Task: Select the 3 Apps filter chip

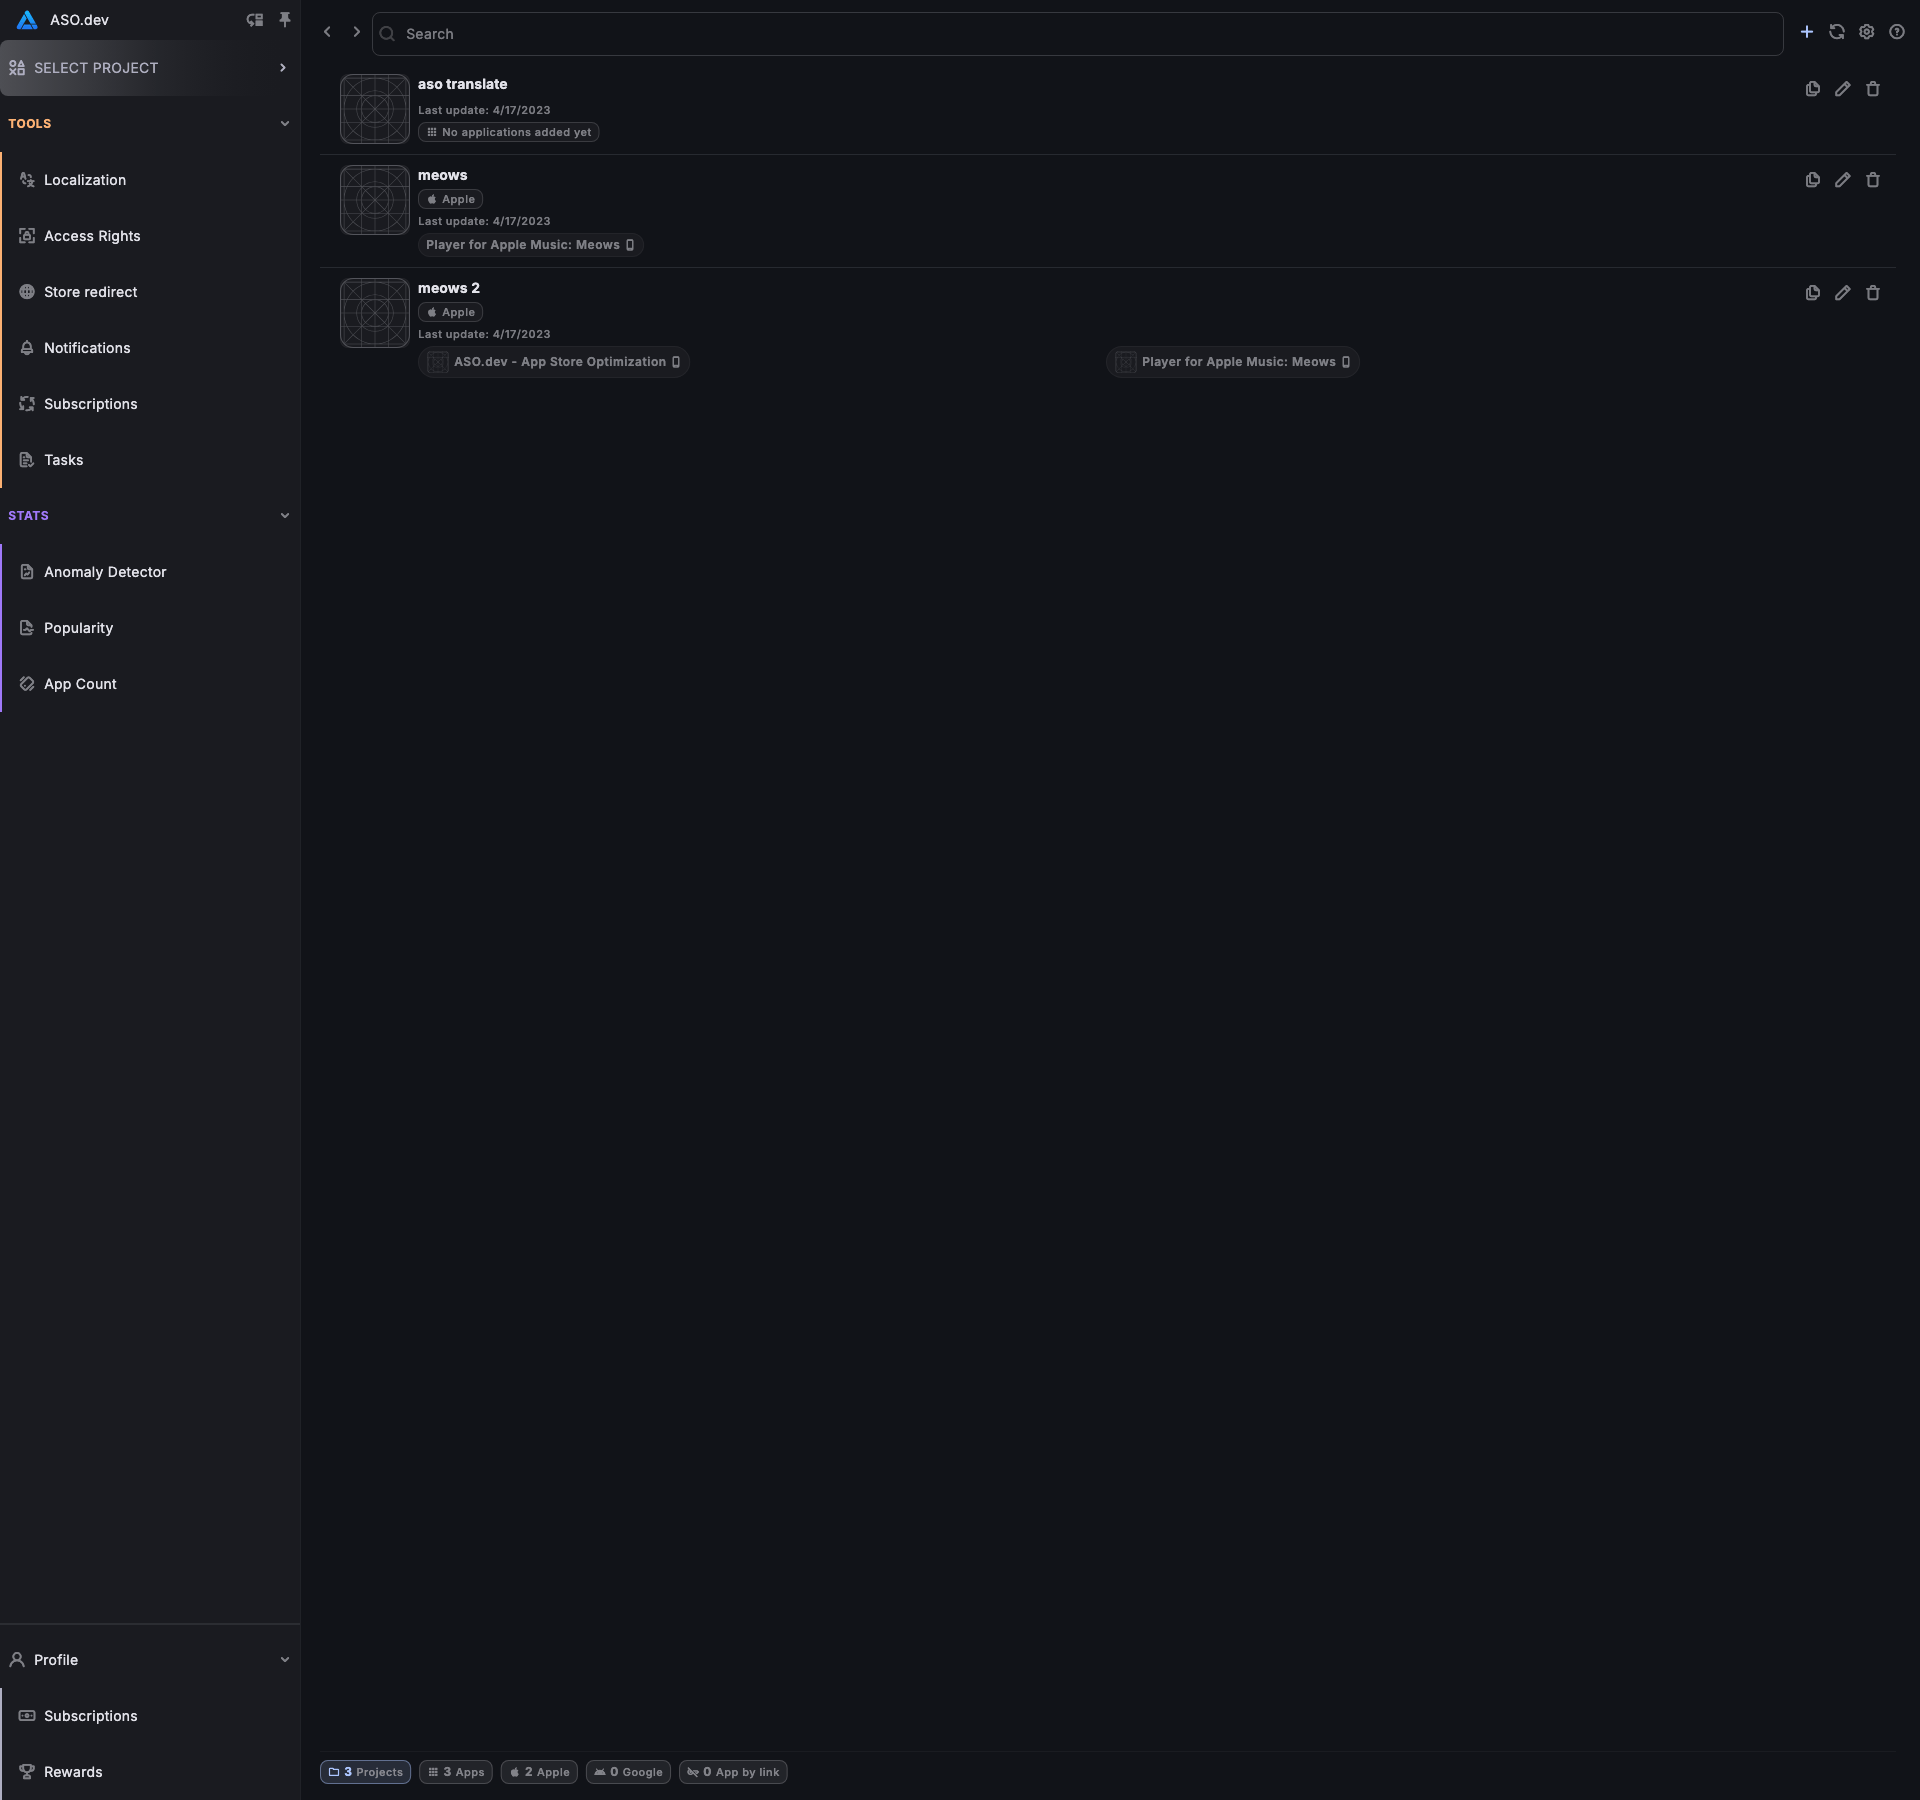Action: 456,1772
